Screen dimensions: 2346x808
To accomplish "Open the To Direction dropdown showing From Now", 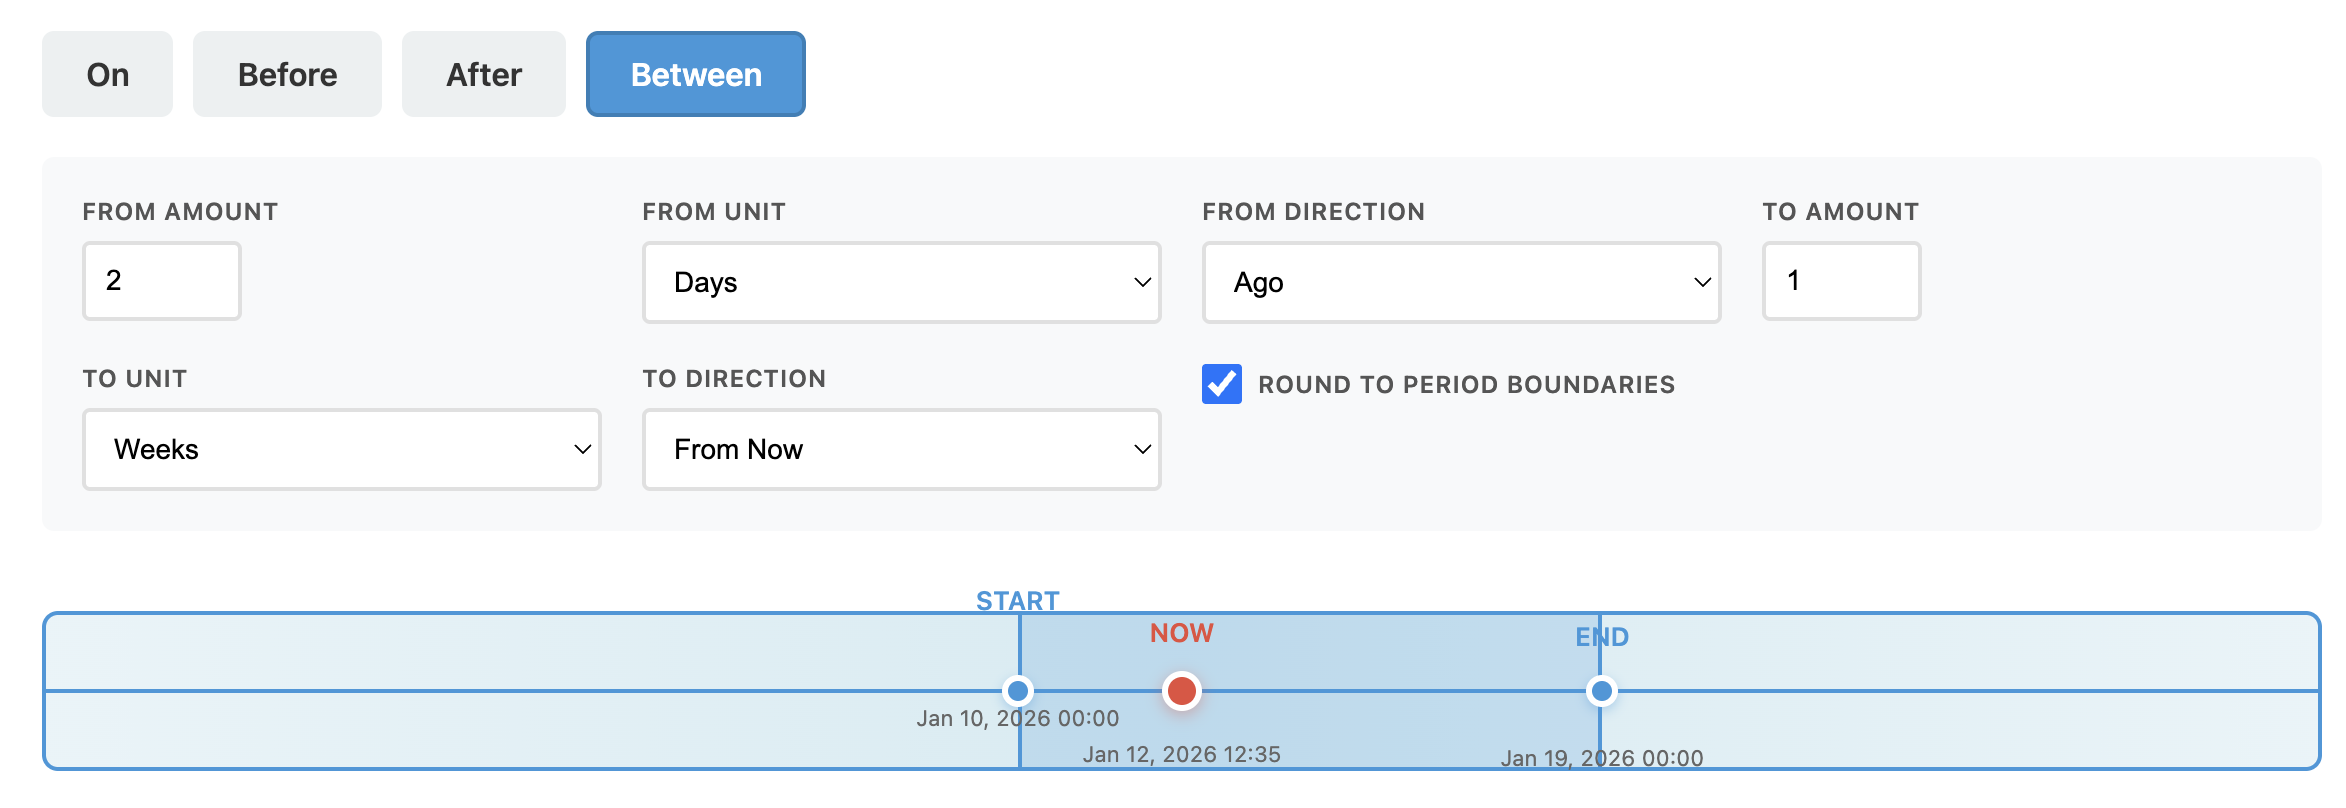I will tap(900, 450).
